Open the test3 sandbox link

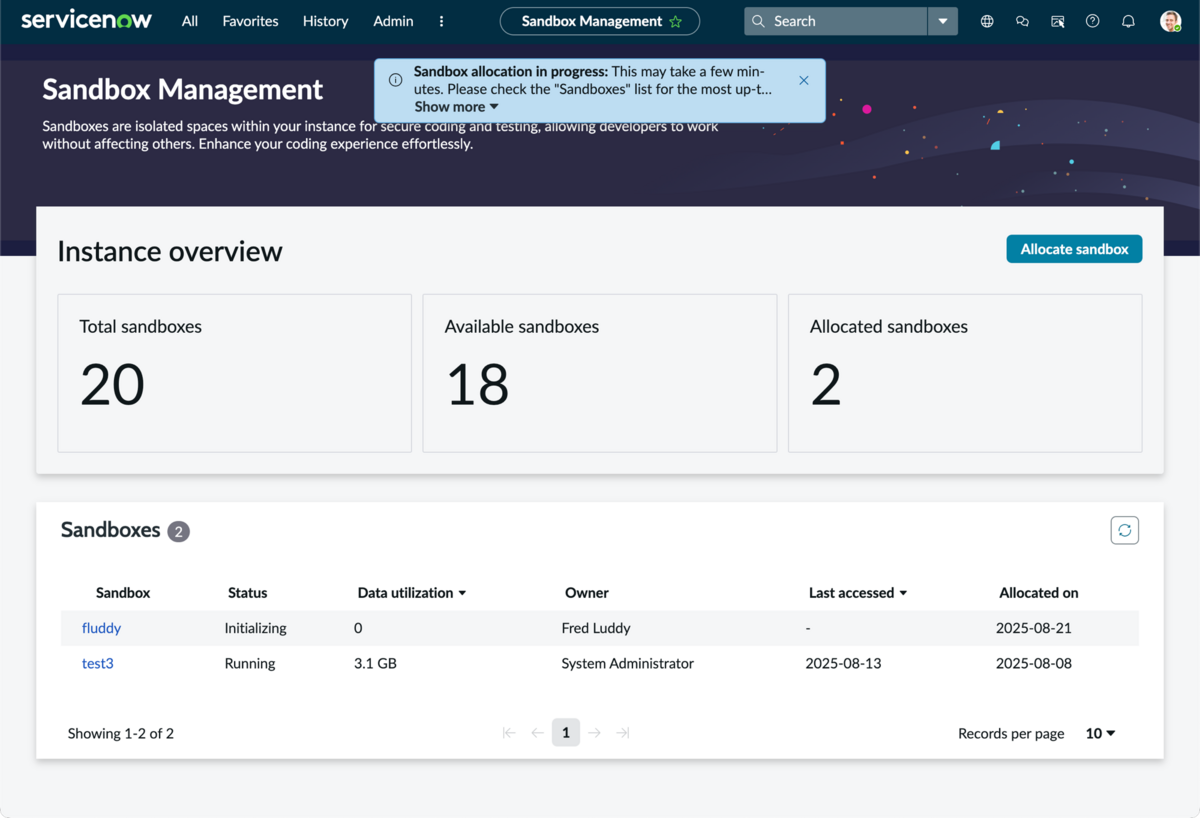pyautogui.click(x=97, y=663)
